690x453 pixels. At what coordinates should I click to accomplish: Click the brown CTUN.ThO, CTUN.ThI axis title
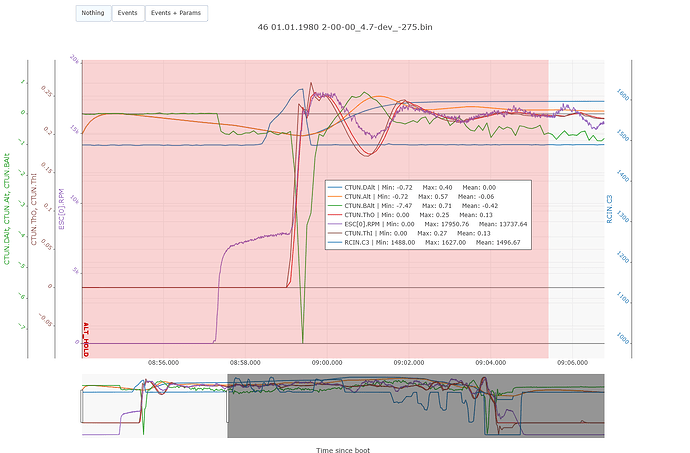[x=34, y=209]
